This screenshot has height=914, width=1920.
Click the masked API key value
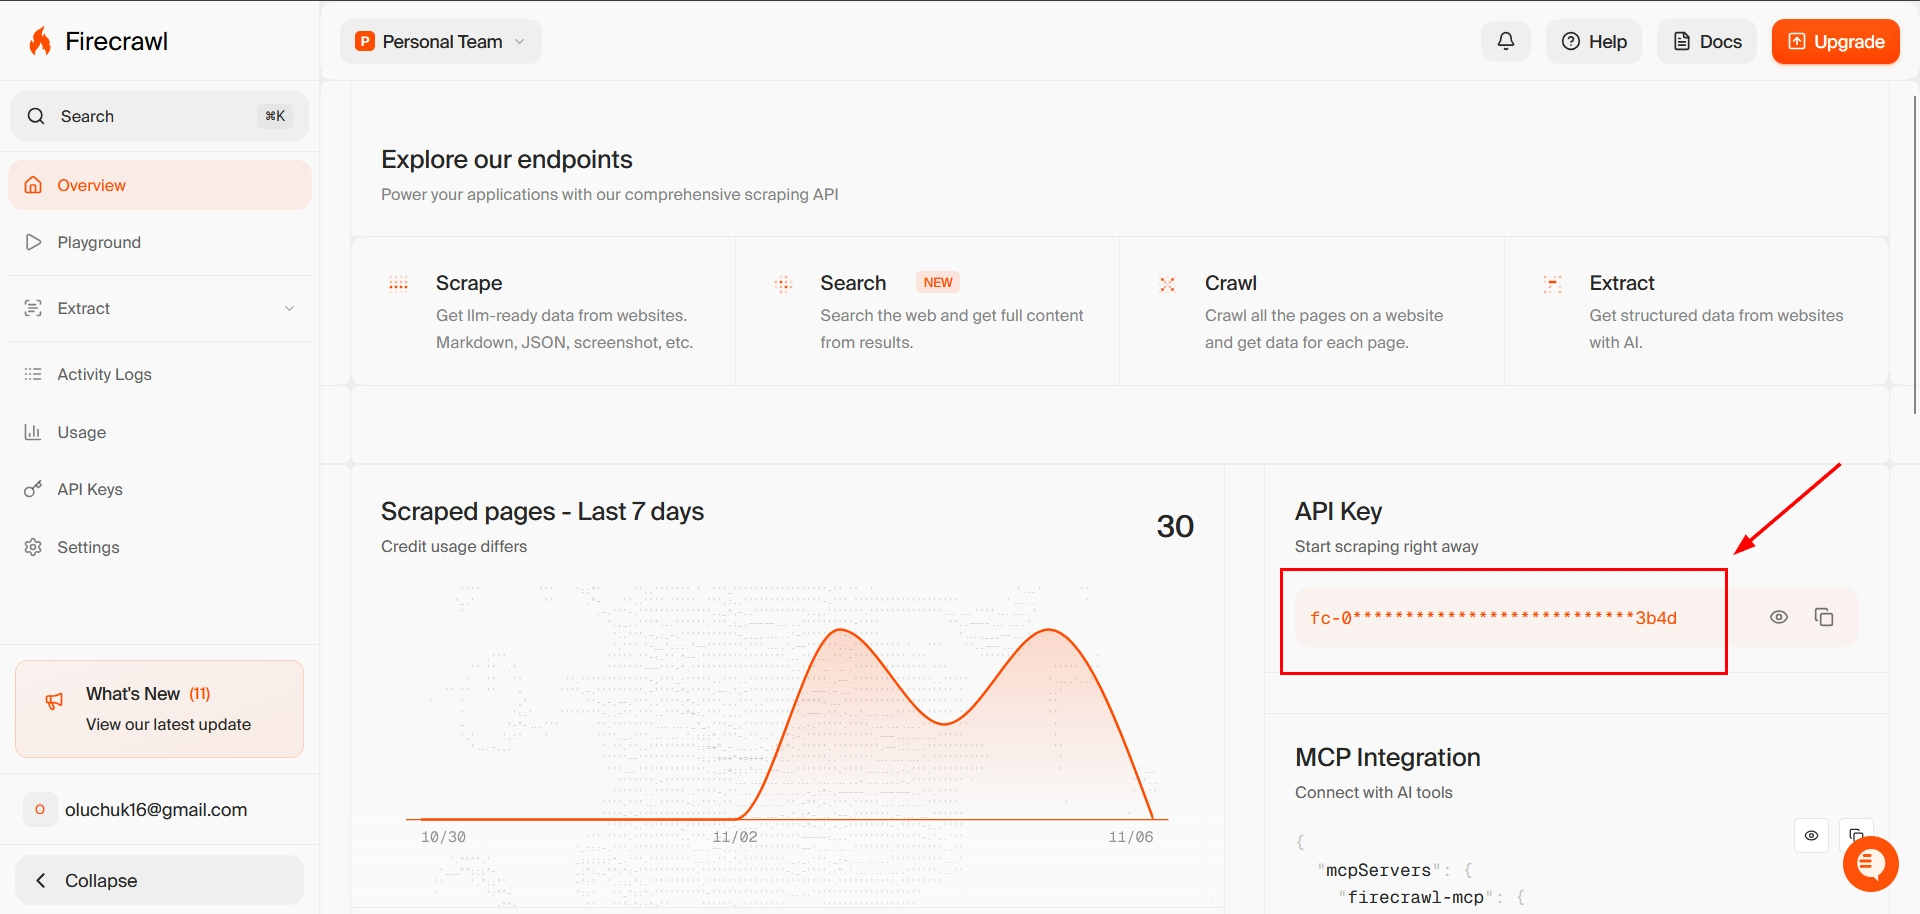pos(1493,618)
